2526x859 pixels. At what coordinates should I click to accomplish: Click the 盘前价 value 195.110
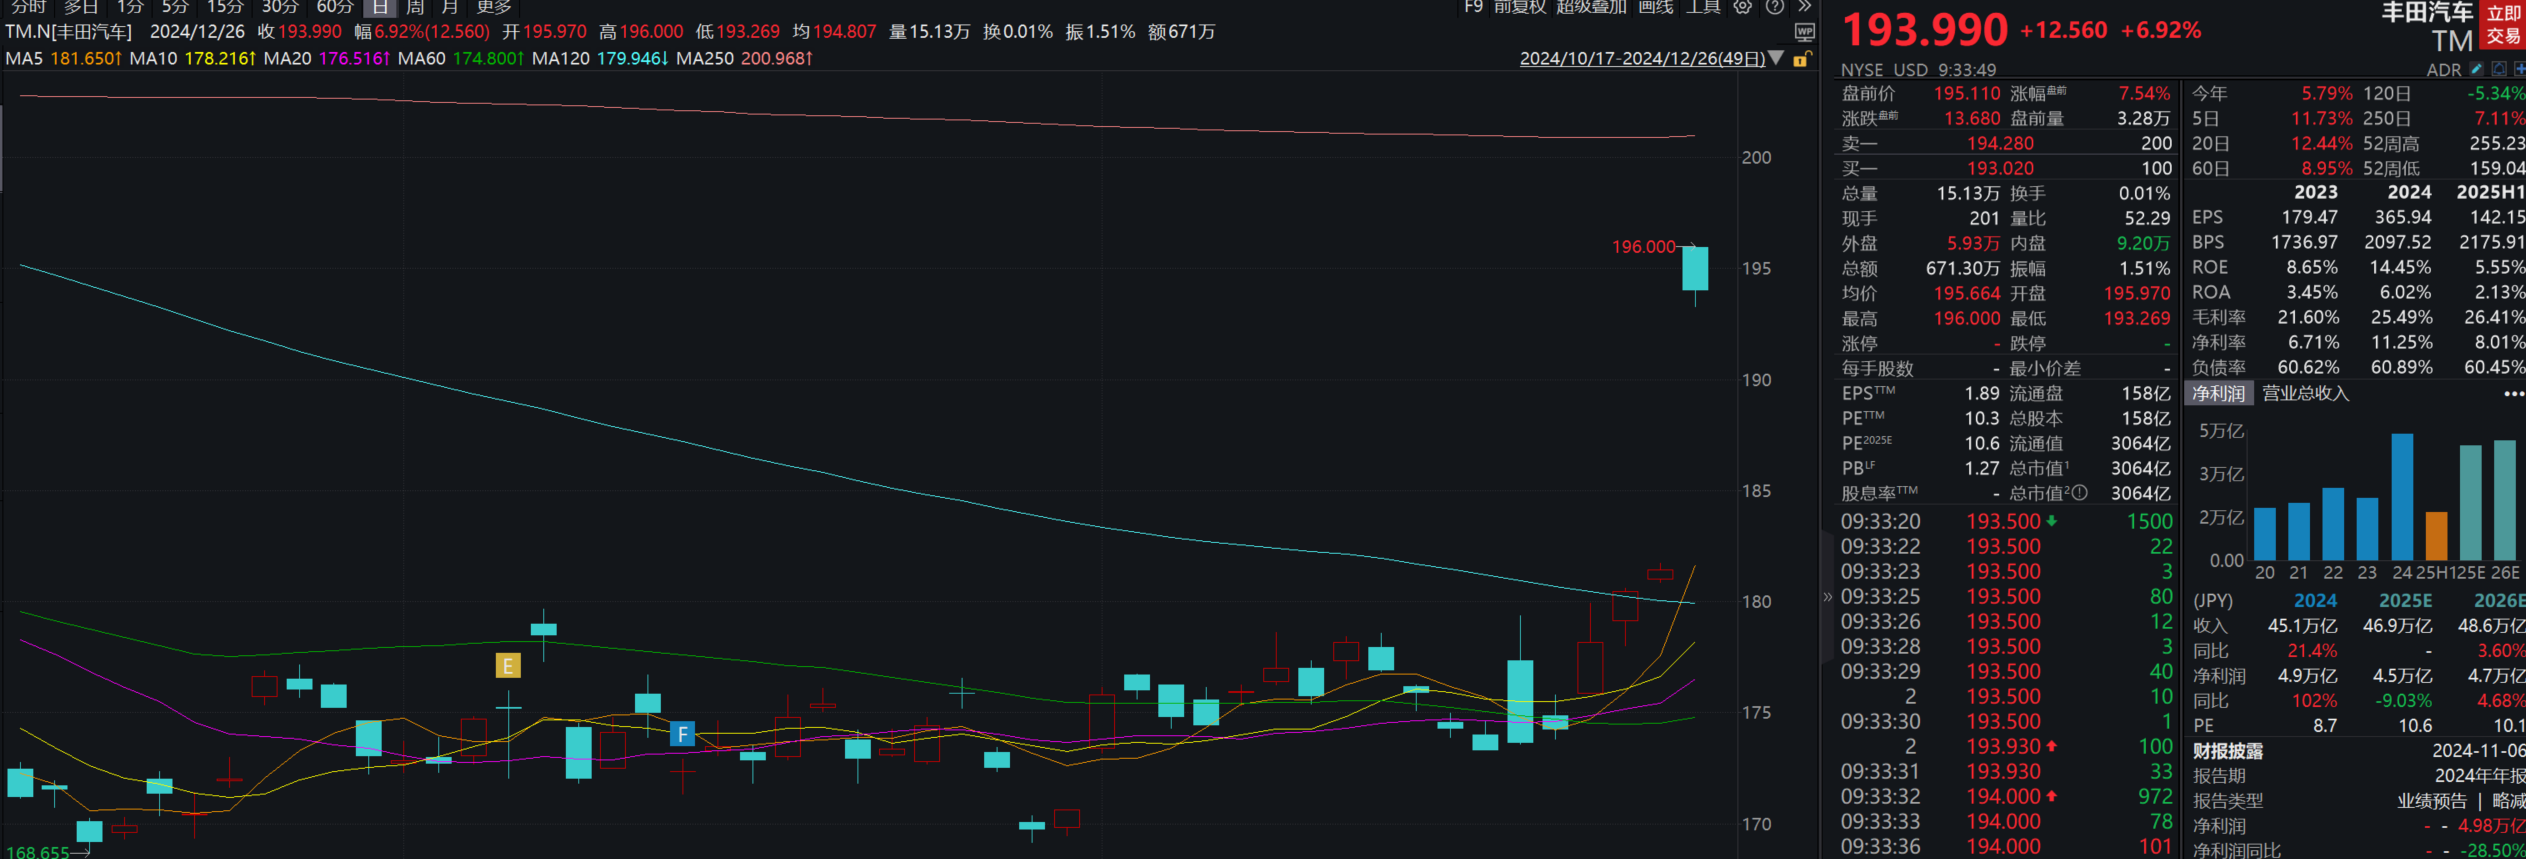pyautogui.click(x=1966, y=94)
